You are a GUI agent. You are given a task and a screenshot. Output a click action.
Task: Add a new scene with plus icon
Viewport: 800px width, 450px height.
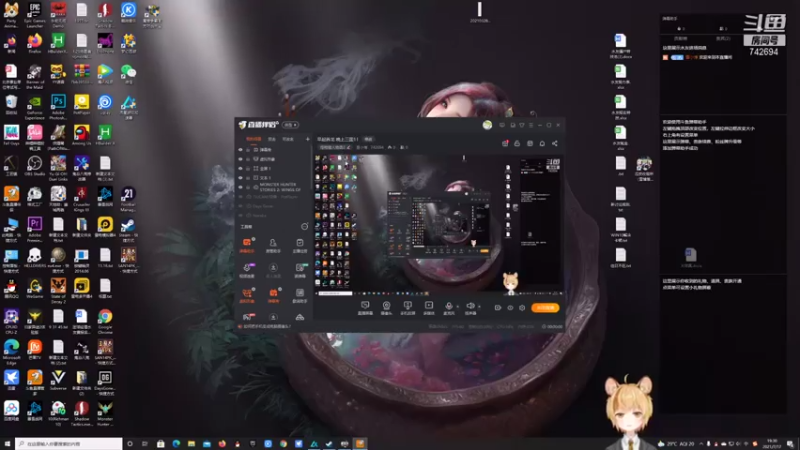pos(307,139)
